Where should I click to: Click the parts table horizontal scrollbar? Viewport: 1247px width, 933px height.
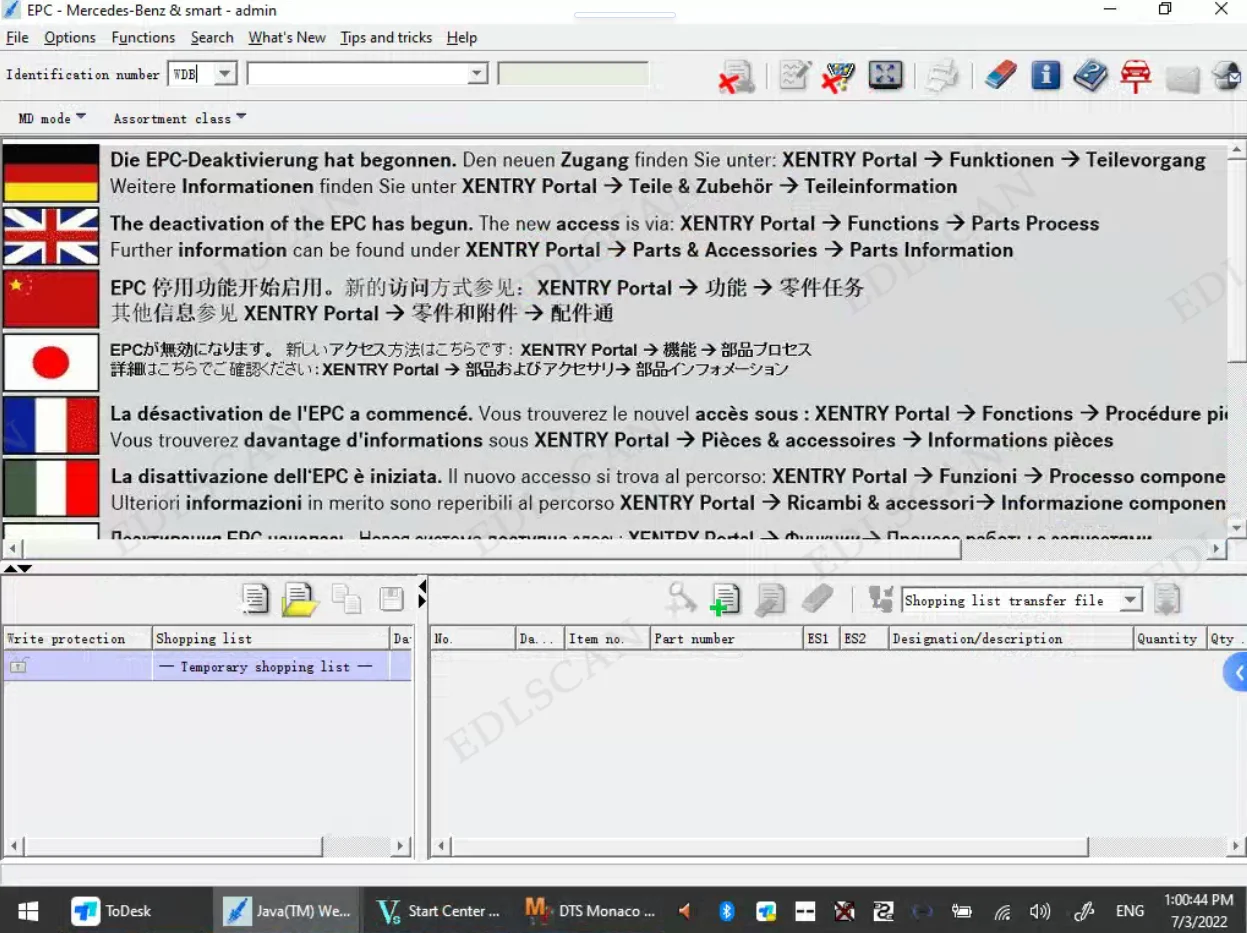[838, 847]
